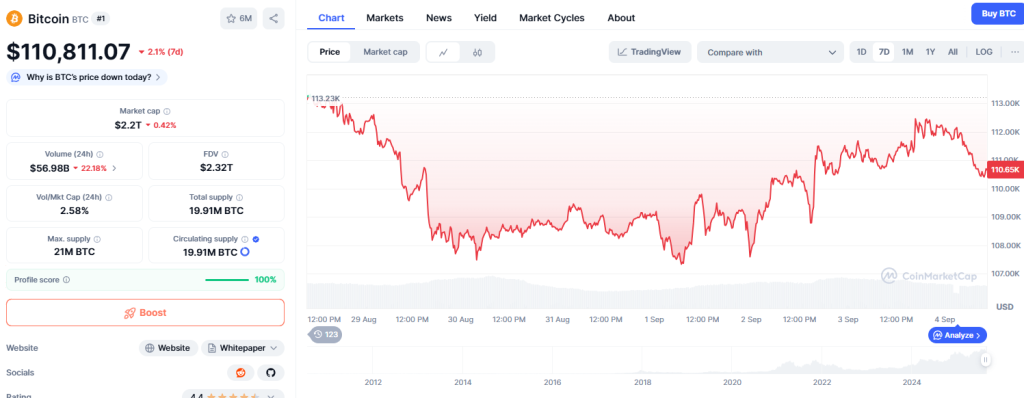Image resolution: width=1024 pixels, height=398 pixels.
Task: Select the 1D time range
Action: (x=861, y=52)
